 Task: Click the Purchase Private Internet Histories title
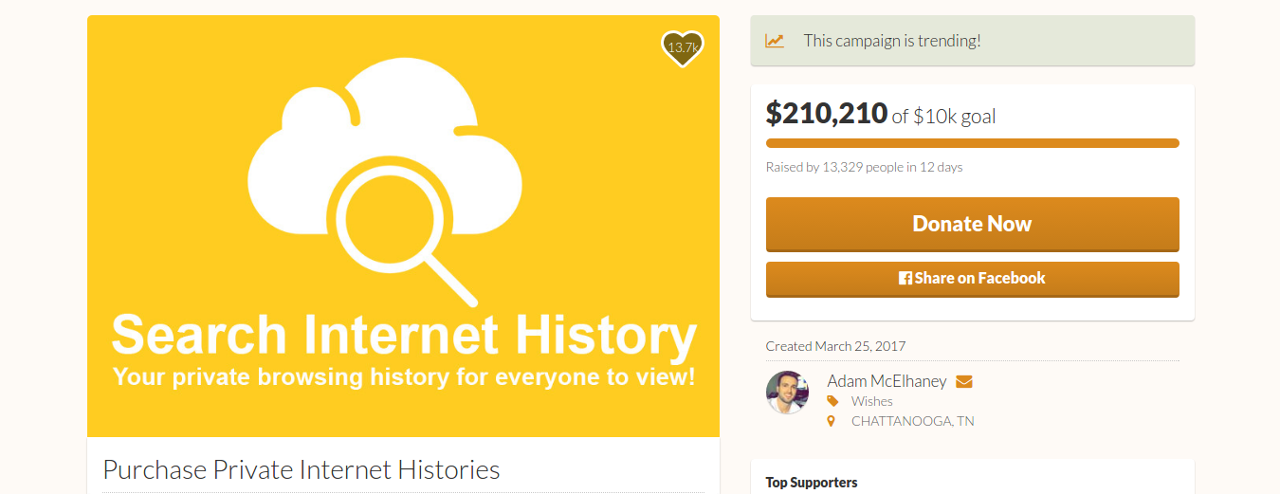pyautogui.click(x=301, y=469)
